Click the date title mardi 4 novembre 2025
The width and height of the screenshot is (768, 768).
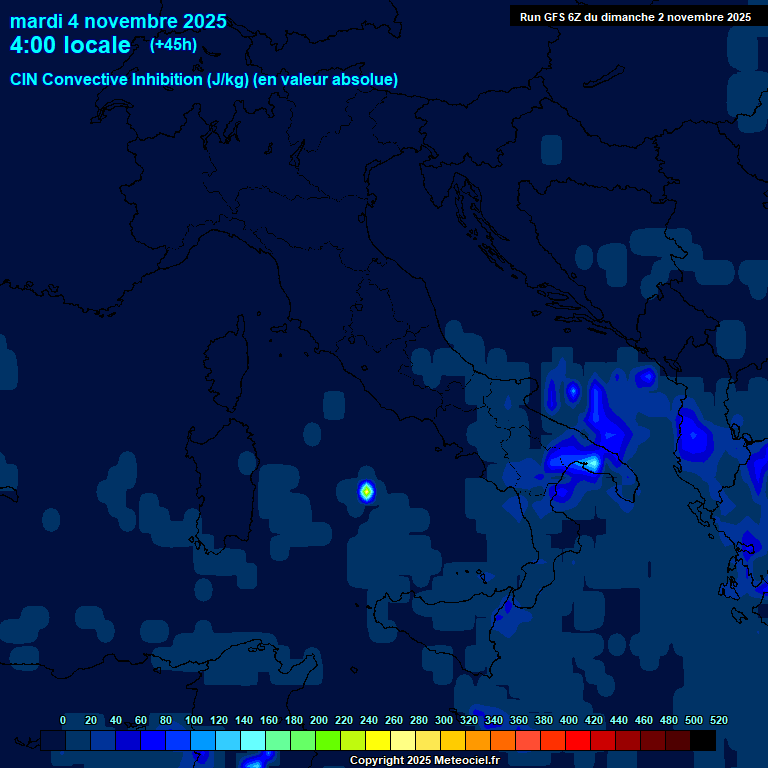pyautogui.click(x=118, y=21)
